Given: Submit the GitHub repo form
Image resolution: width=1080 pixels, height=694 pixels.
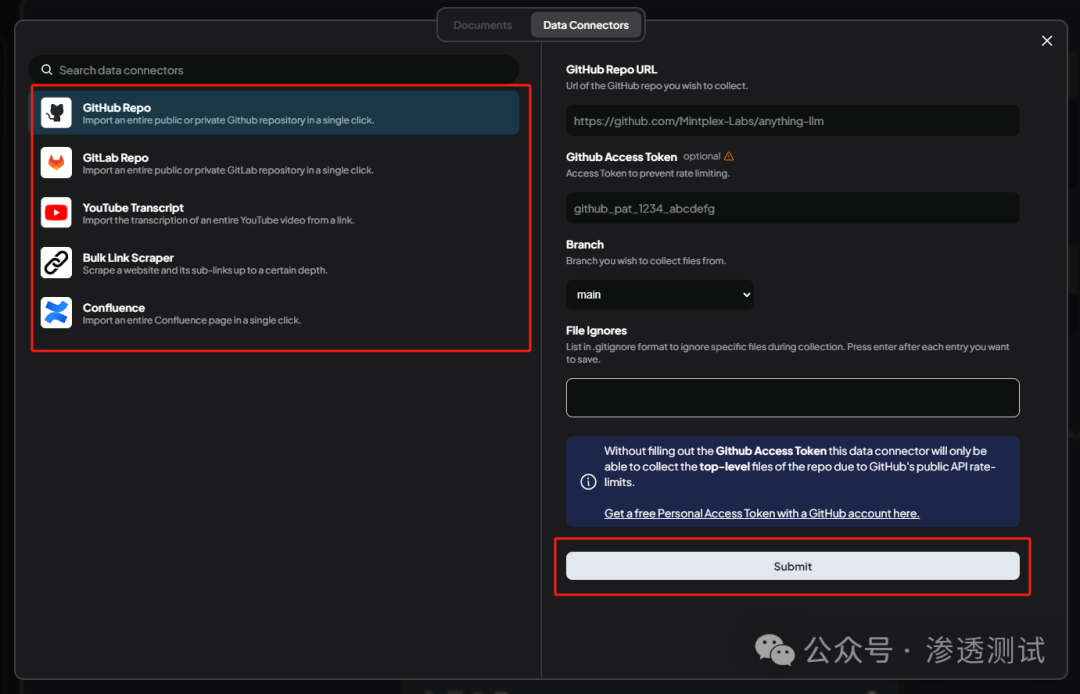Looking at the screenshot, I should click(x=793, y=566).
